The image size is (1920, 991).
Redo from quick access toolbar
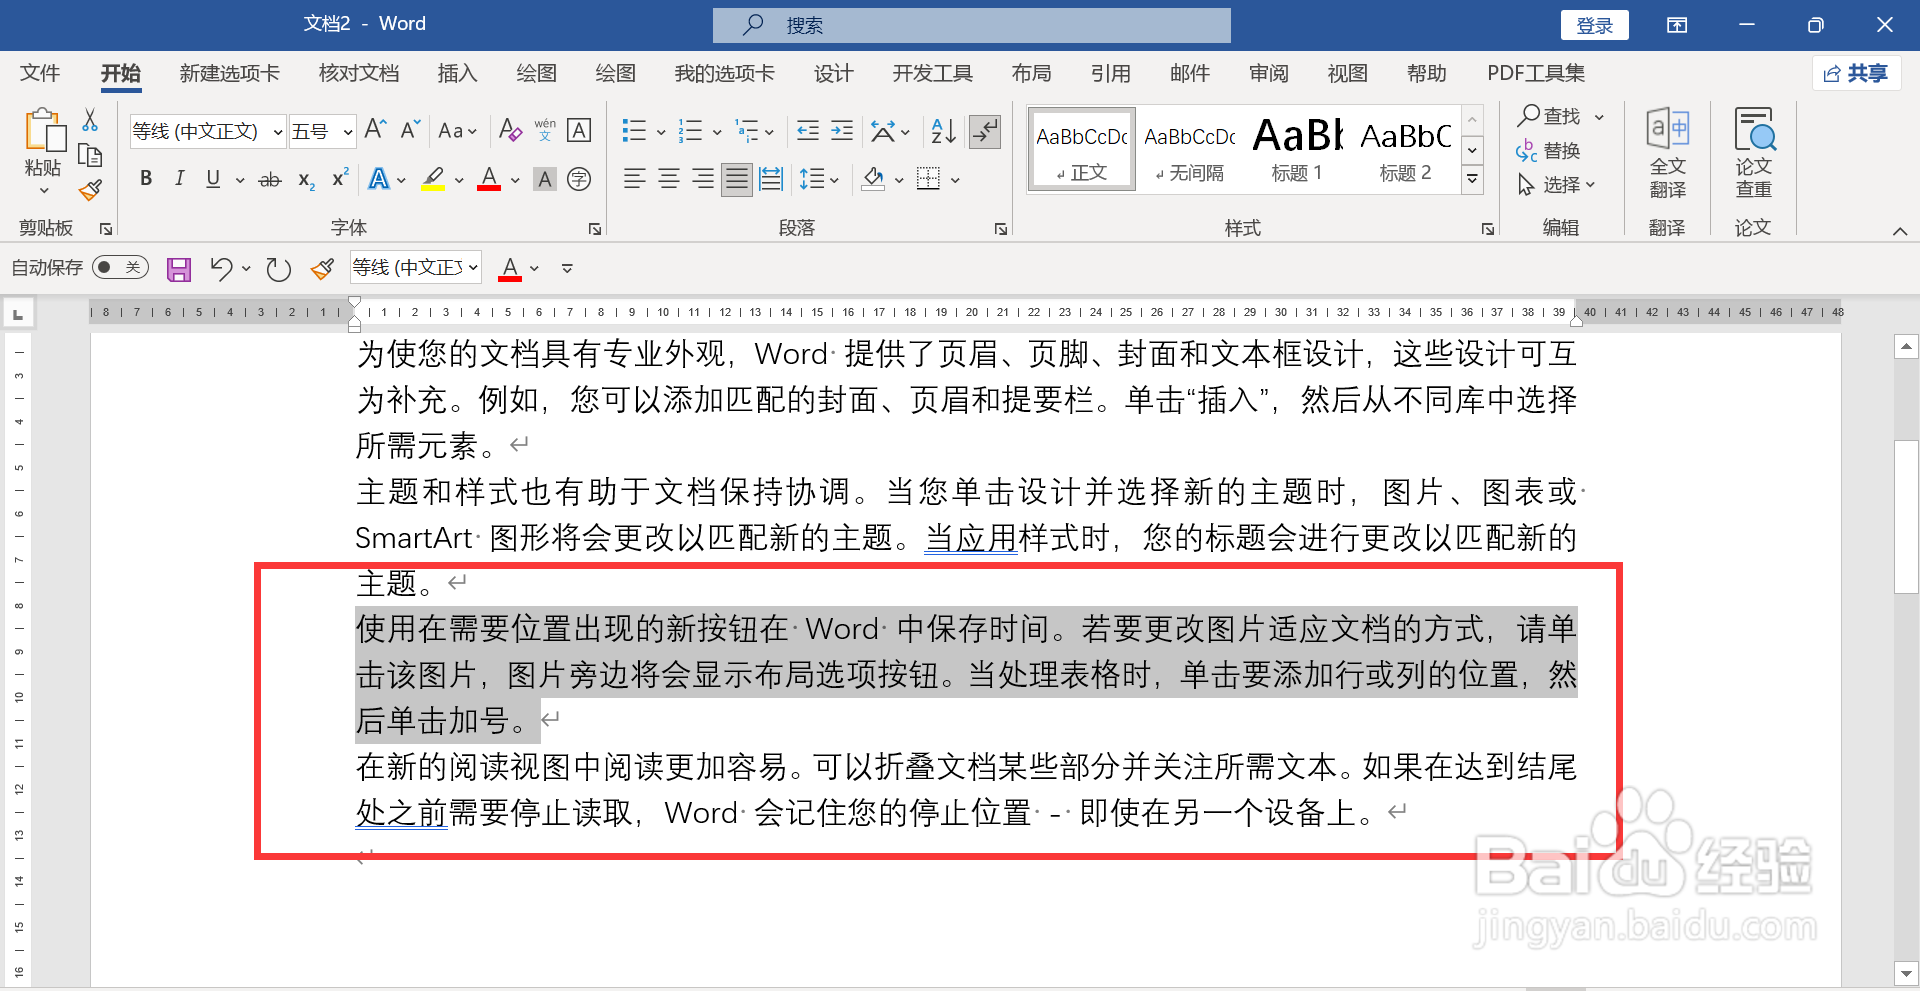pyautogui.click(x=279, y=268)
